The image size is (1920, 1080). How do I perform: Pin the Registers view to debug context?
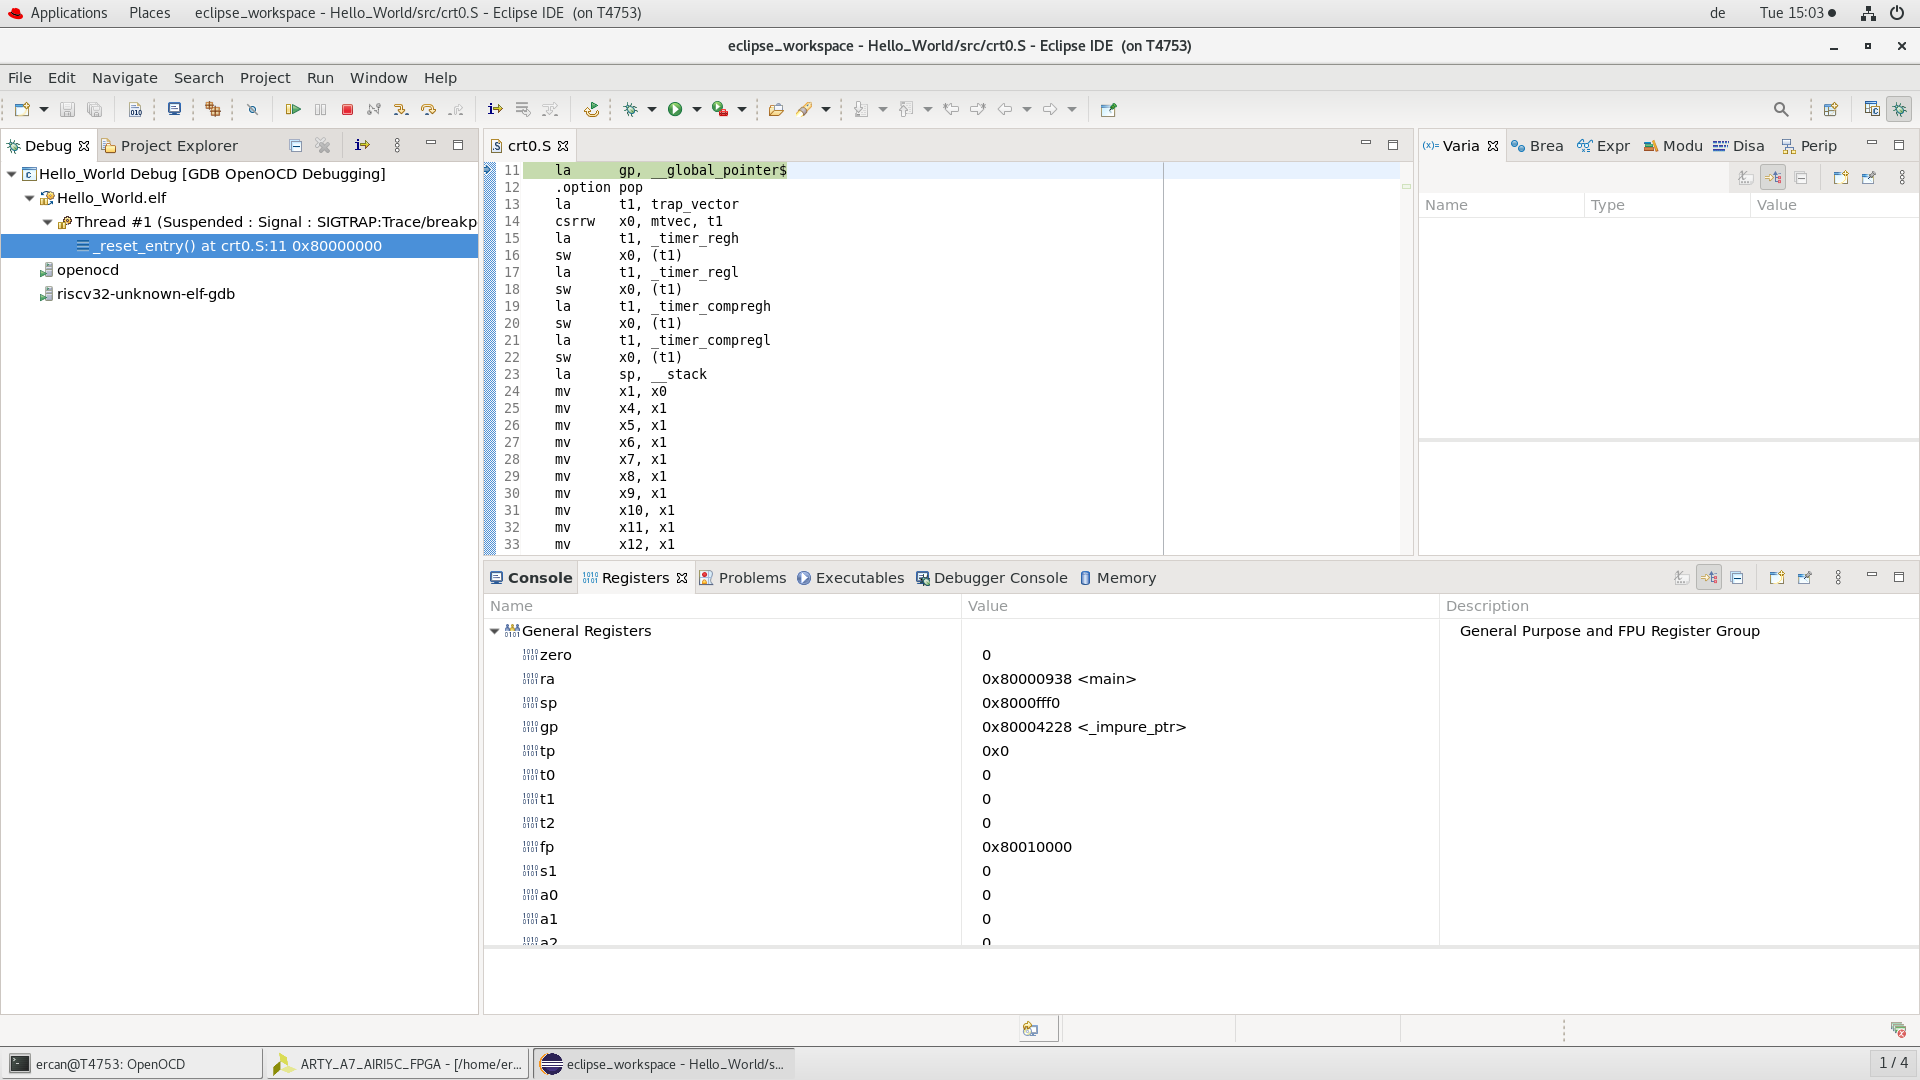[x=1805, y=578]
